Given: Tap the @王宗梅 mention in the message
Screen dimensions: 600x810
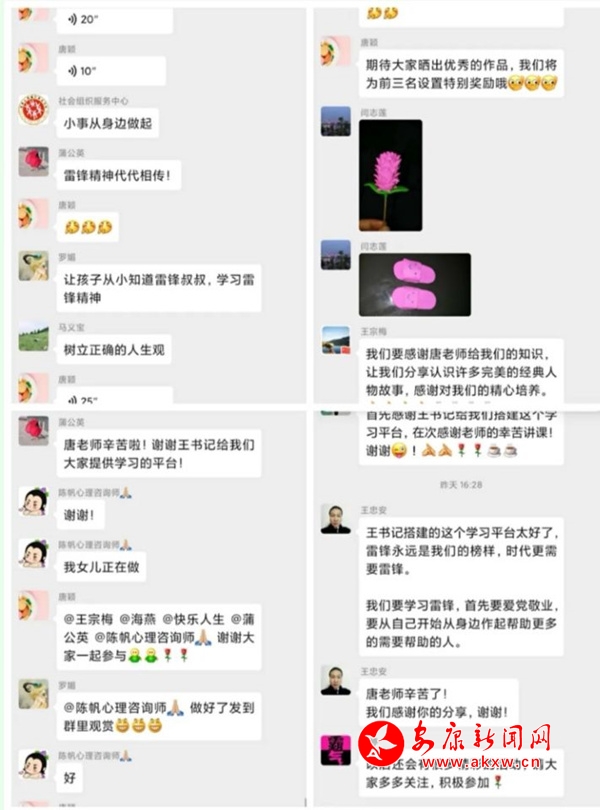Looking at the screenshot, I should coord(88,619).
